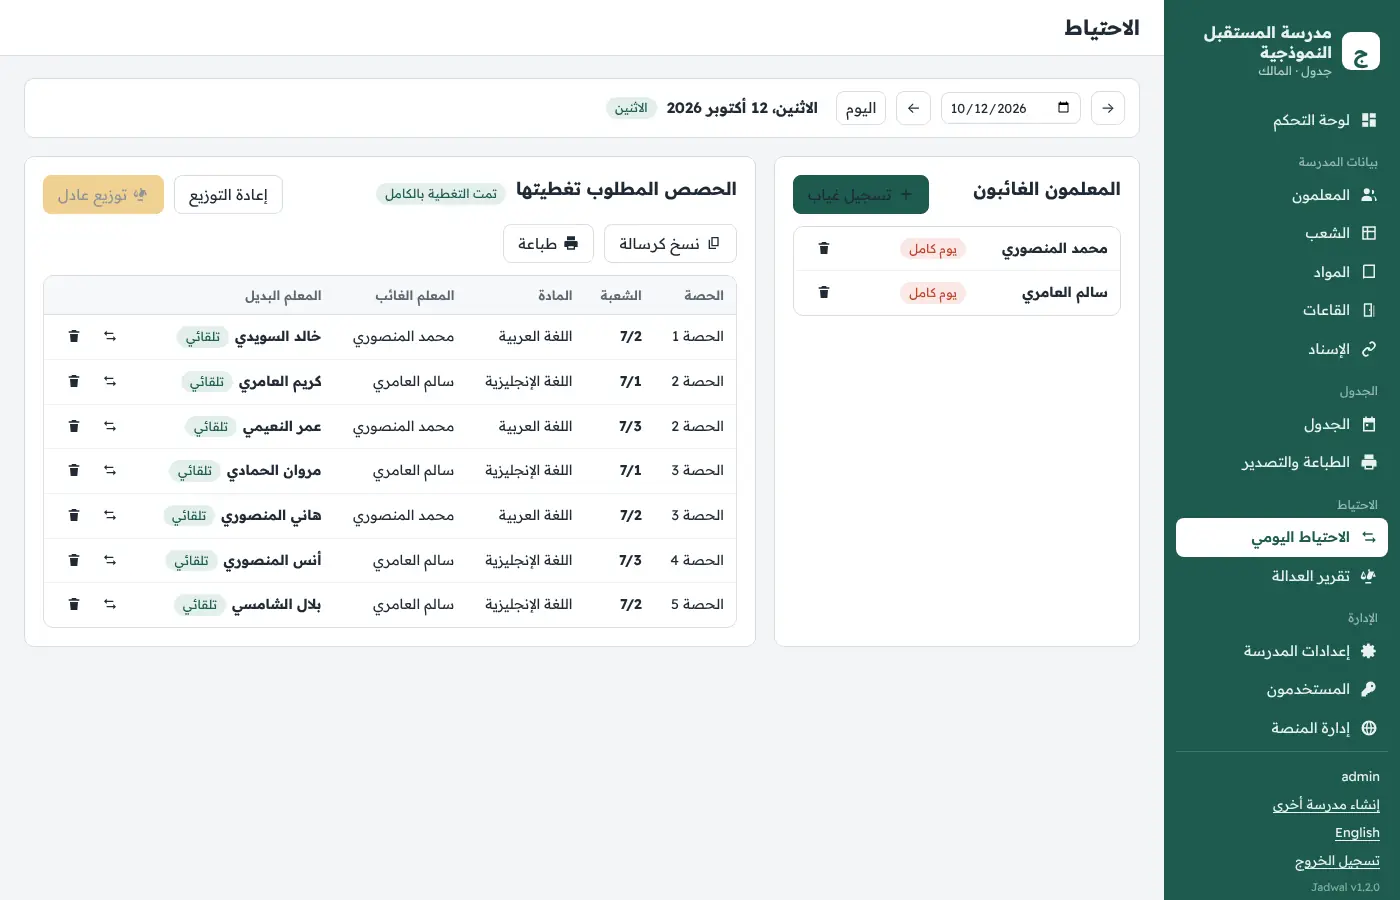Open المواد in the sidebar
This screenshot has width=1400, height=900.
[1282, 272]
